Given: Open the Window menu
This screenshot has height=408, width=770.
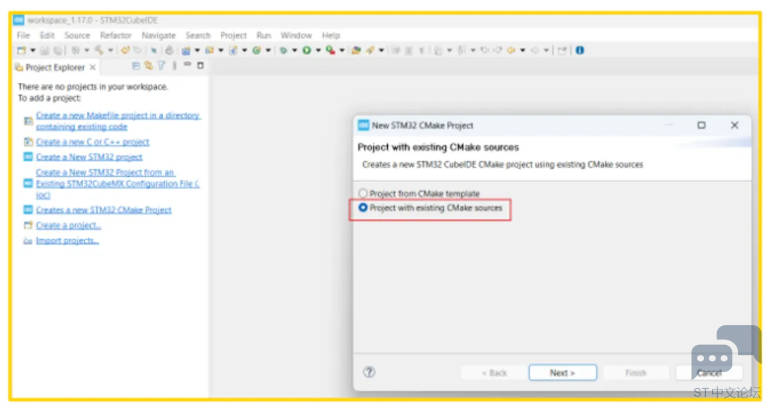Looking at the screenshot, I should click(x=296, y=35).
